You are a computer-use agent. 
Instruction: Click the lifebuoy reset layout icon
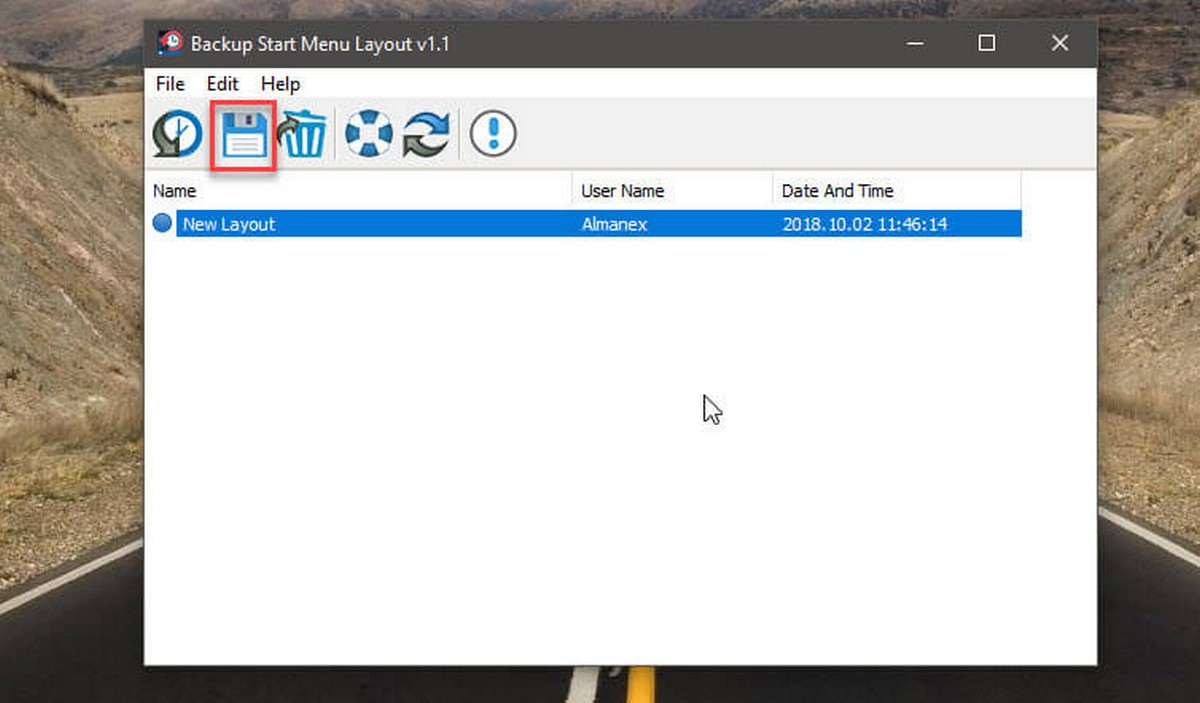point(369,134)
